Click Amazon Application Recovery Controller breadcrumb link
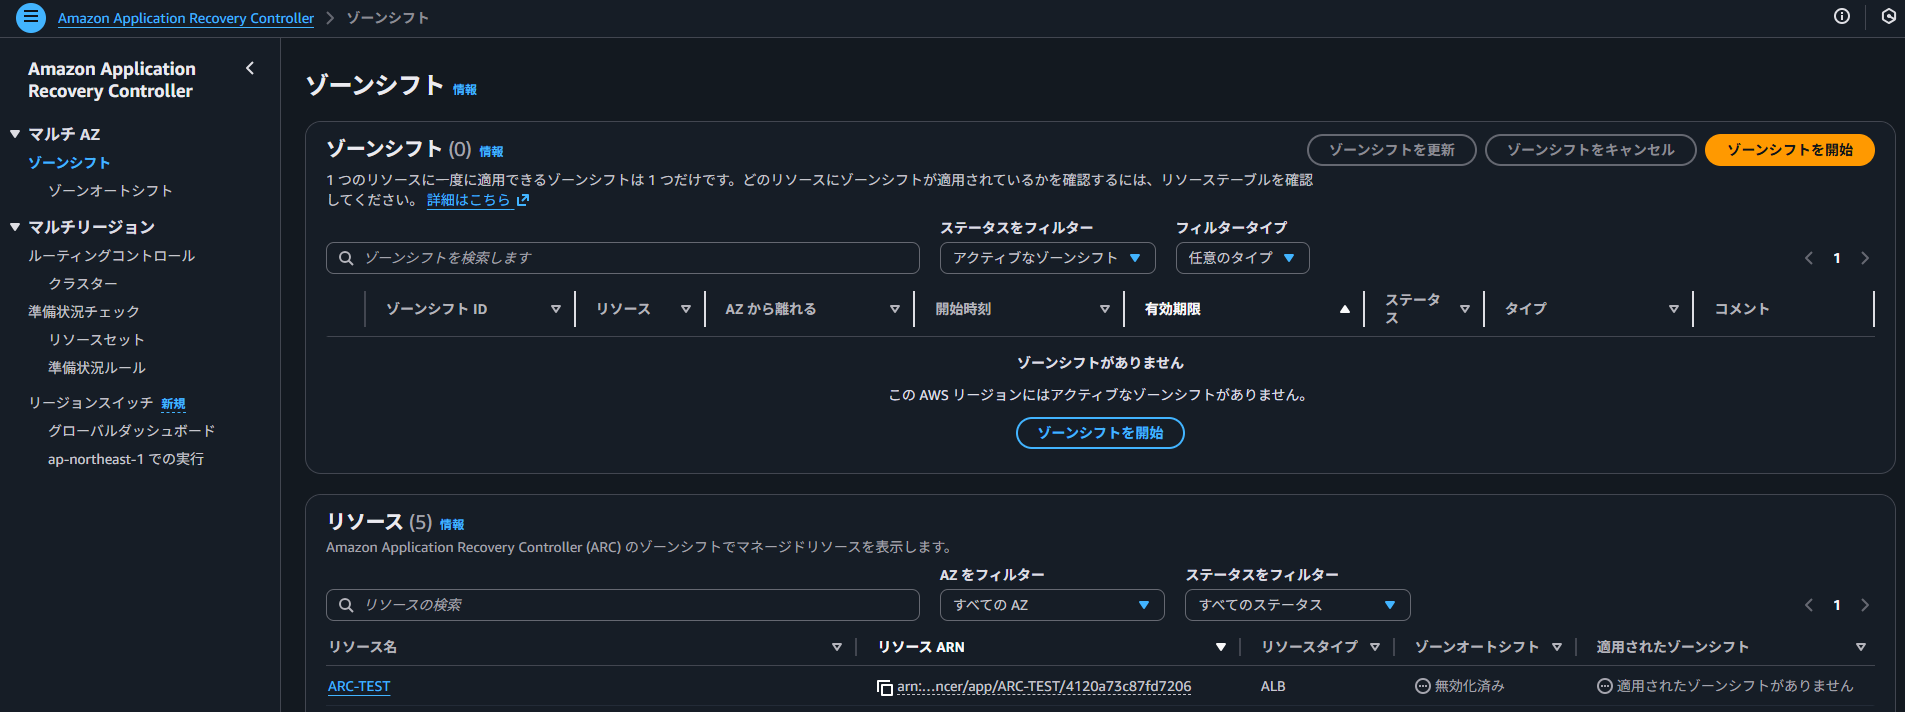1905x712 pixels. coord(186,18)
